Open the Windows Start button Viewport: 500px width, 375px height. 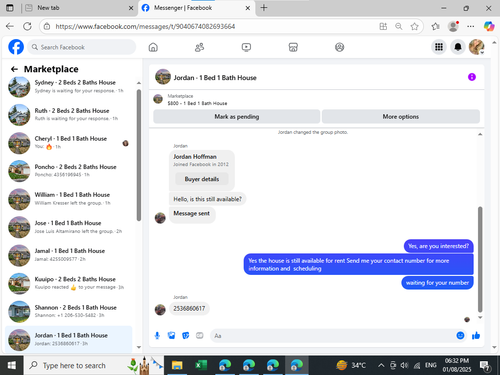11,365
